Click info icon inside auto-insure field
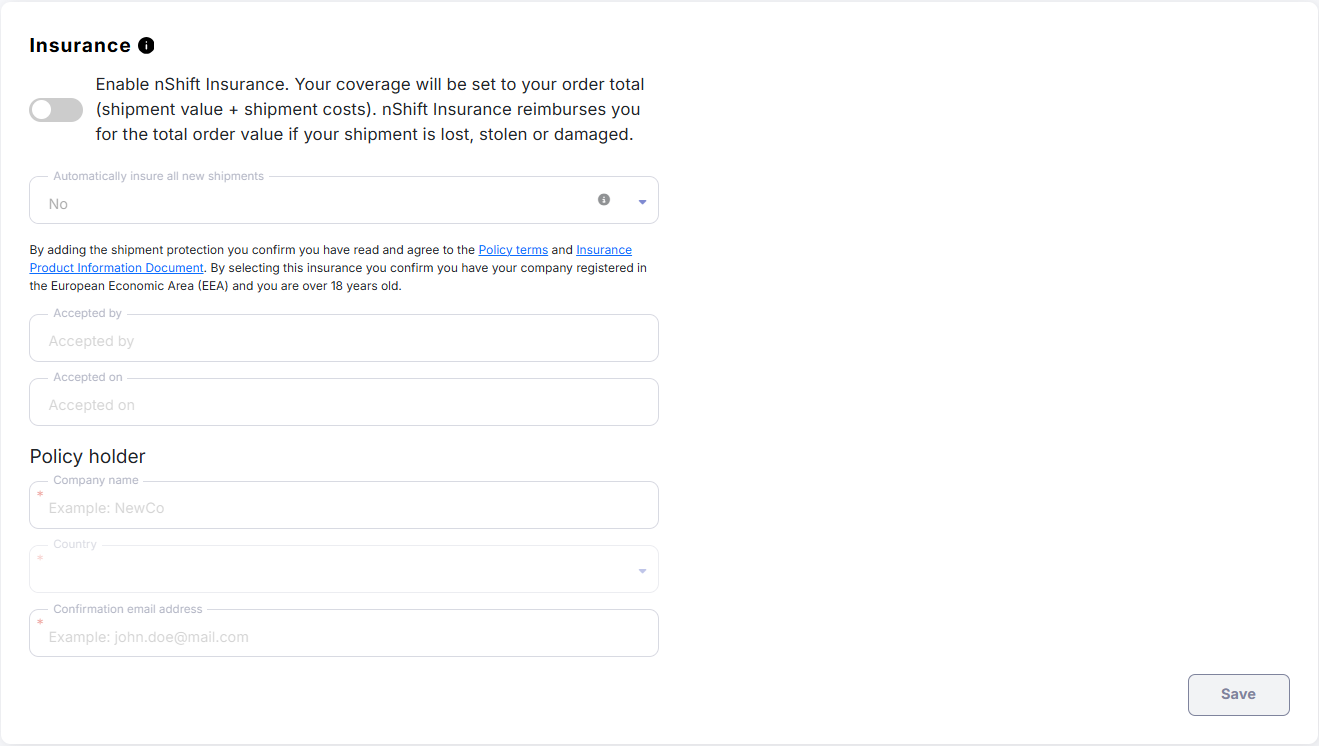This screenshot has height=746, width=1319. click(x=604, y=200)
